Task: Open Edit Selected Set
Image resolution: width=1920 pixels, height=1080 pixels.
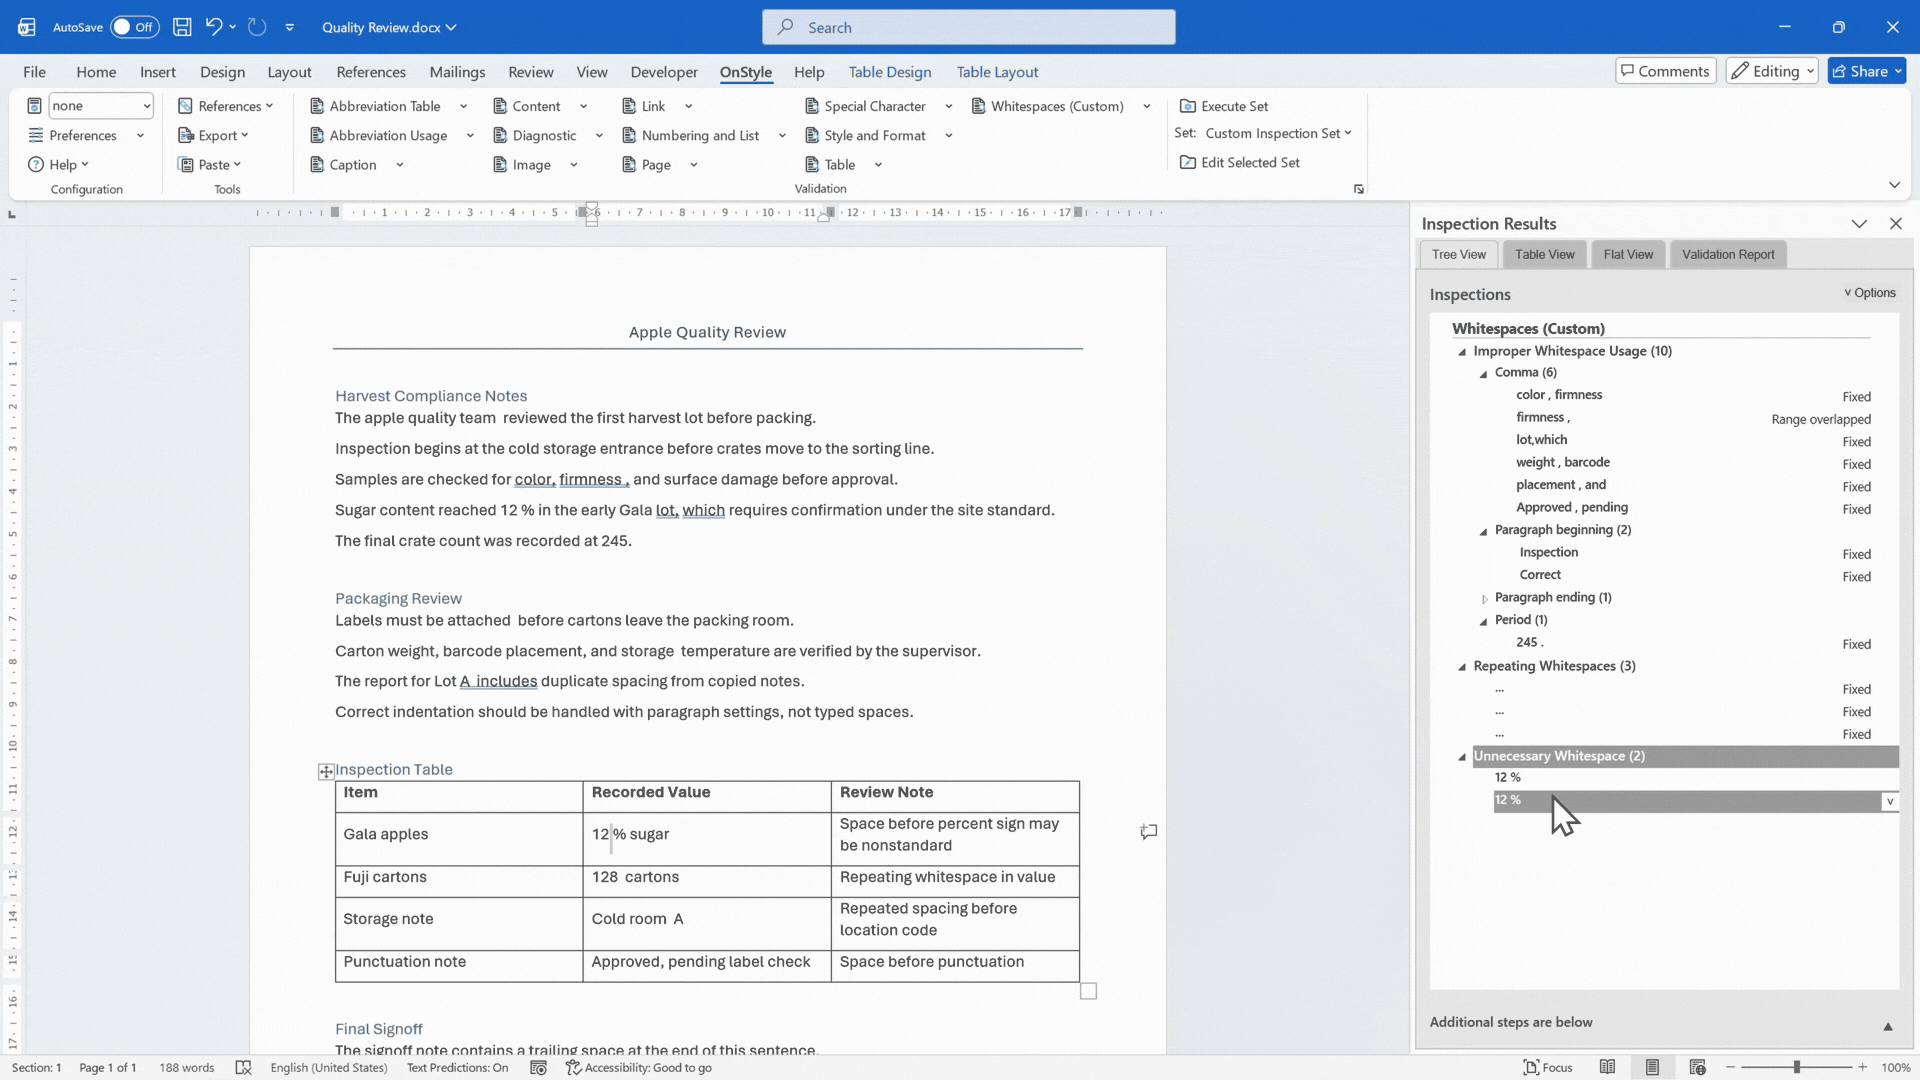Action: [1240, 162]
